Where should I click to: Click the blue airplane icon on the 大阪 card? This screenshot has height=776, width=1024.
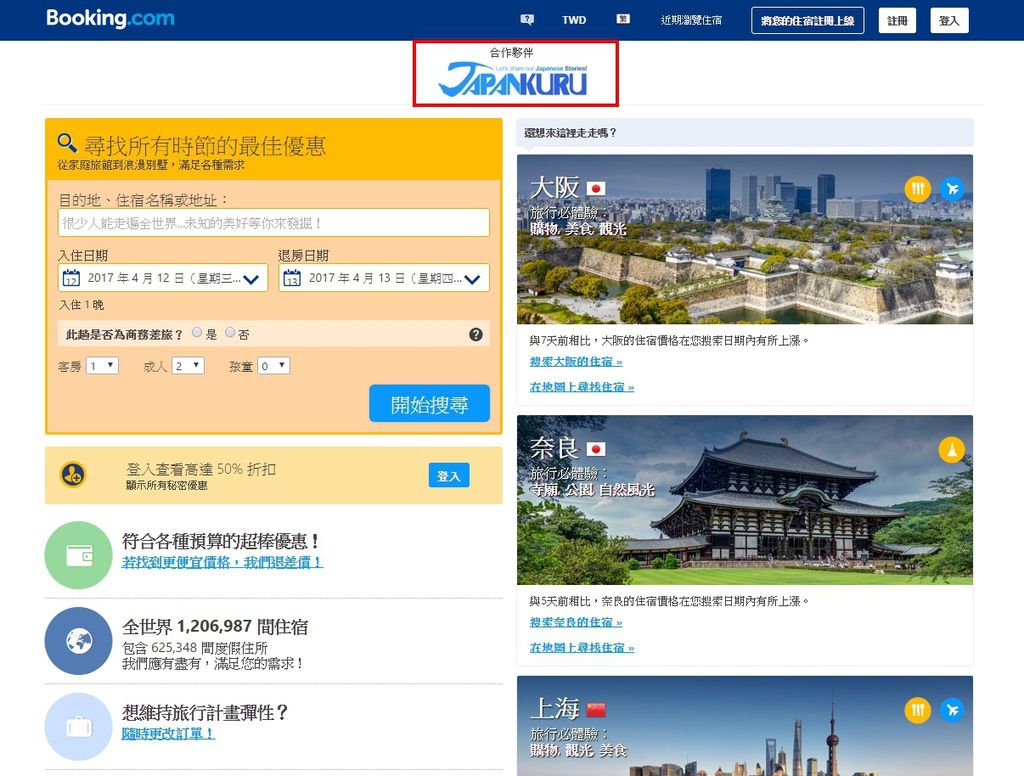pyautogui.click(x=953, y=189)
